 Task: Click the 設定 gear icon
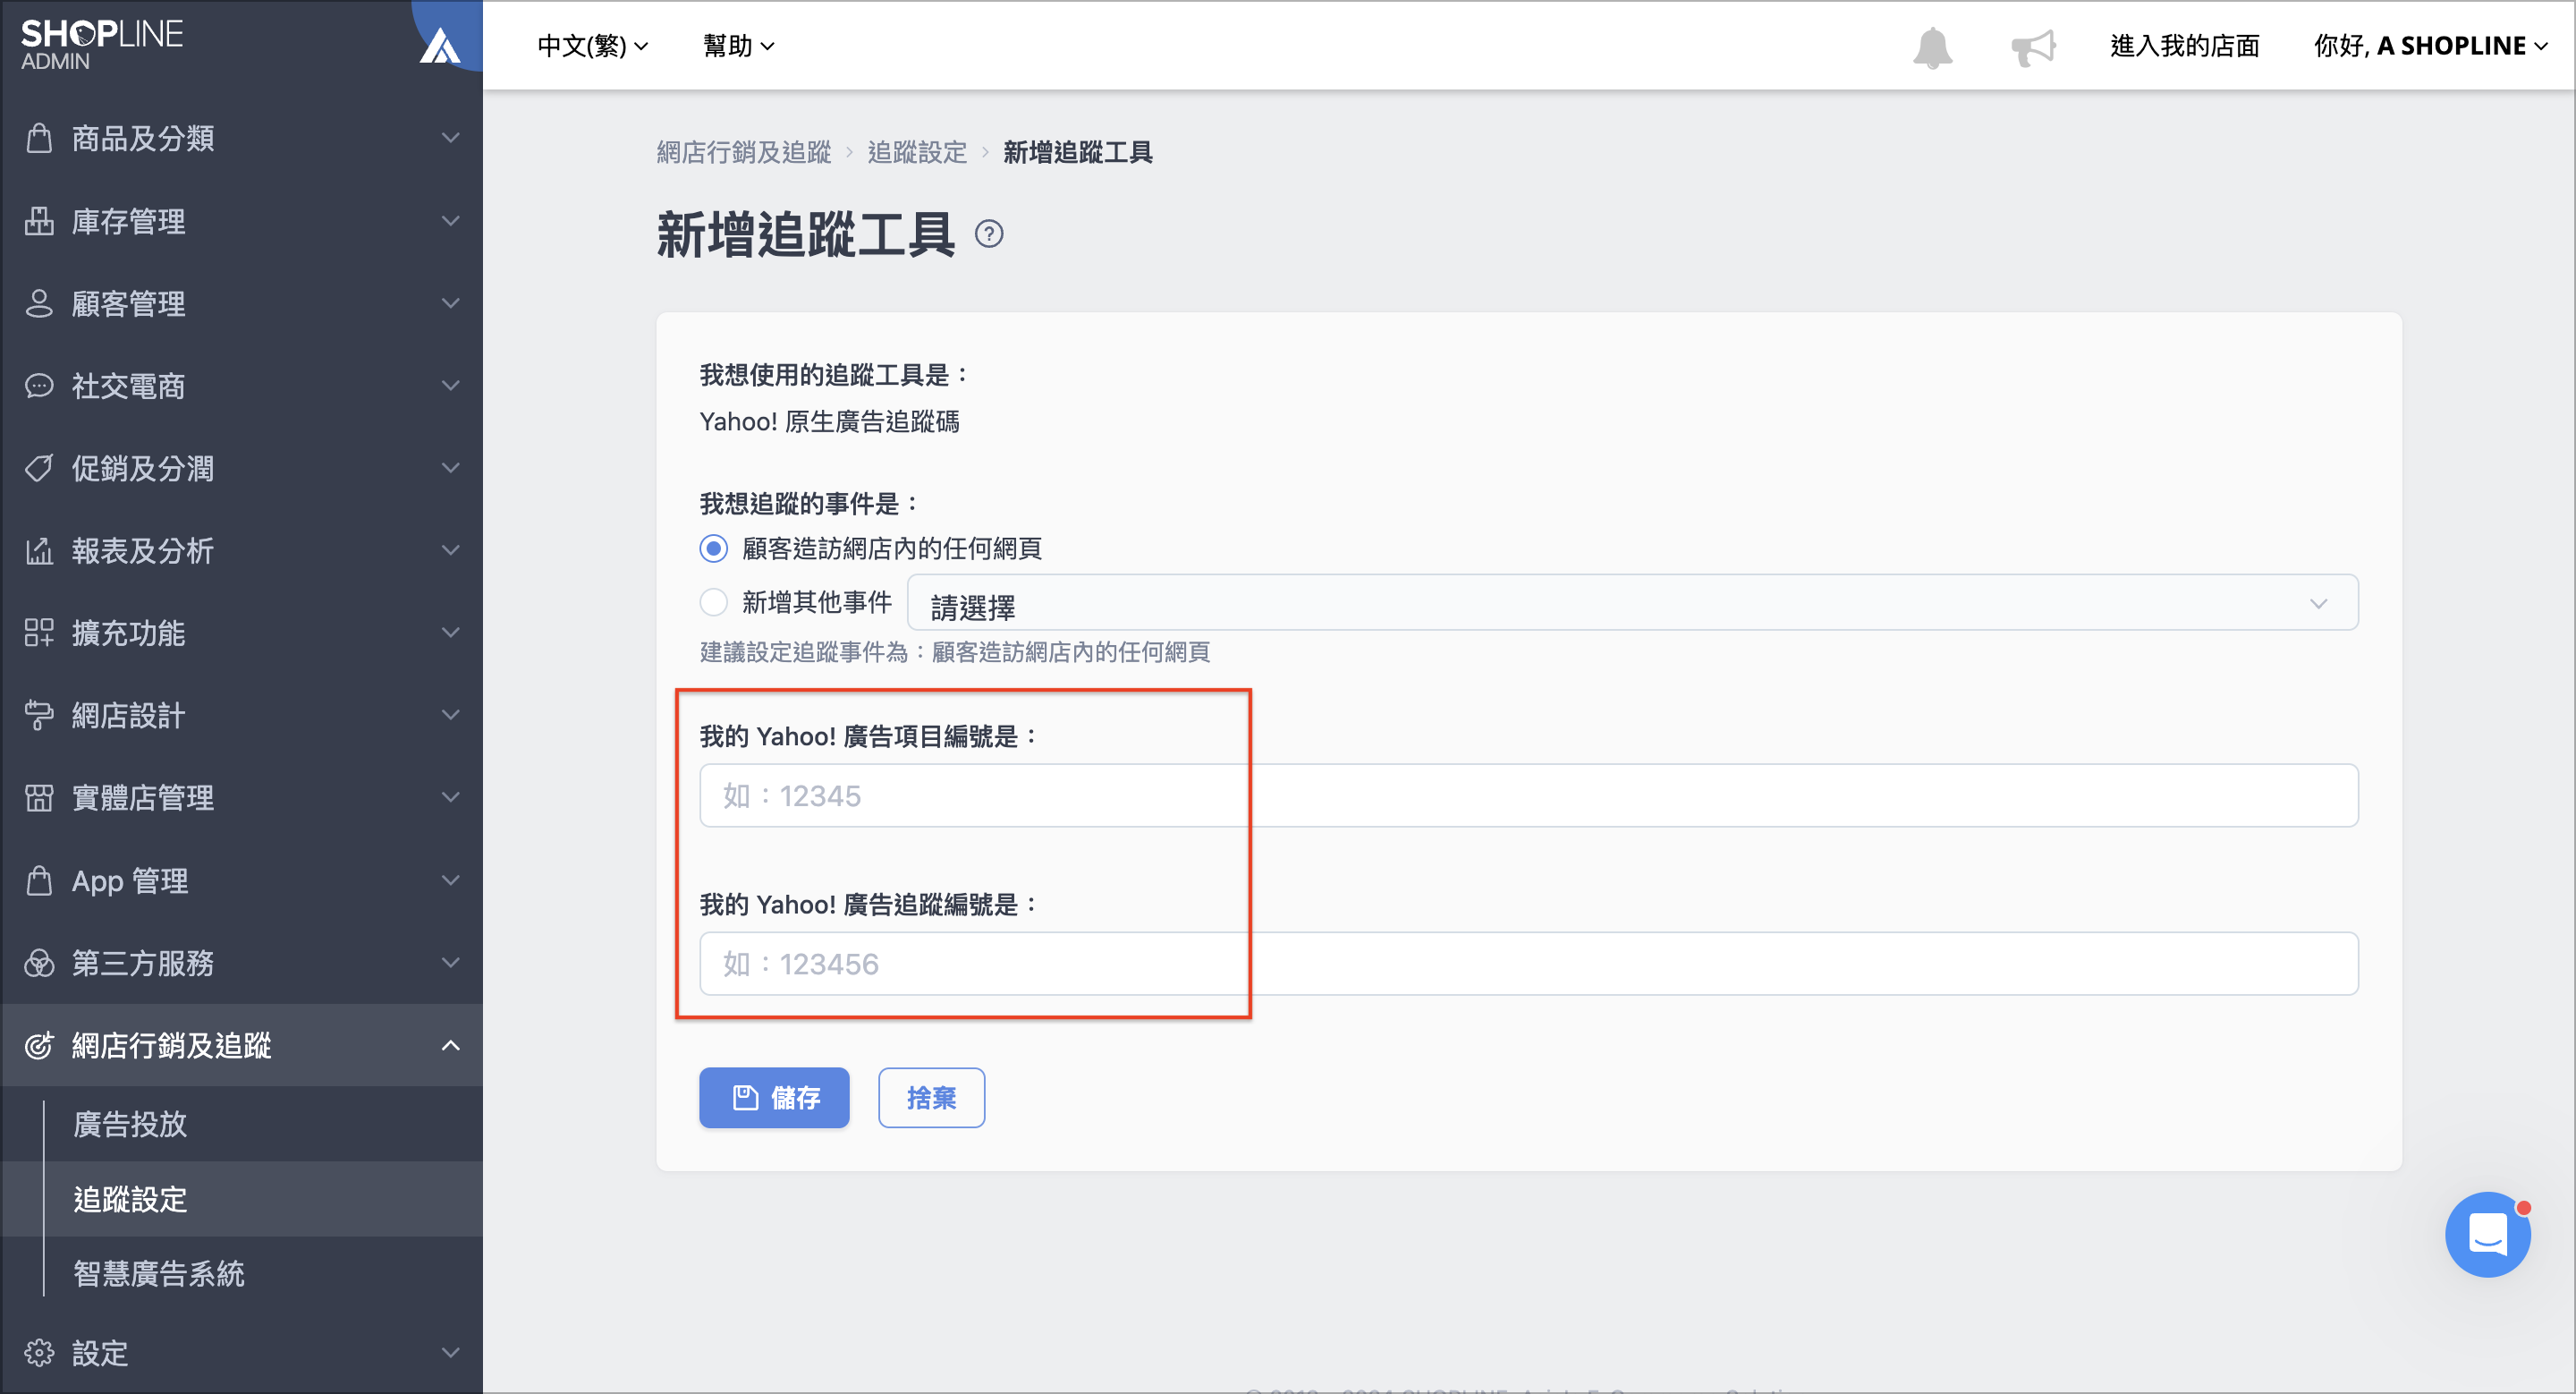pos(39,1352)
